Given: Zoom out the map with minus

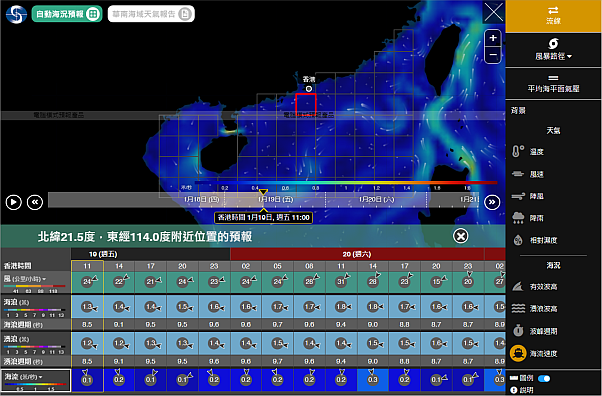Looking at the screenshot, I should tap(493, 55).
